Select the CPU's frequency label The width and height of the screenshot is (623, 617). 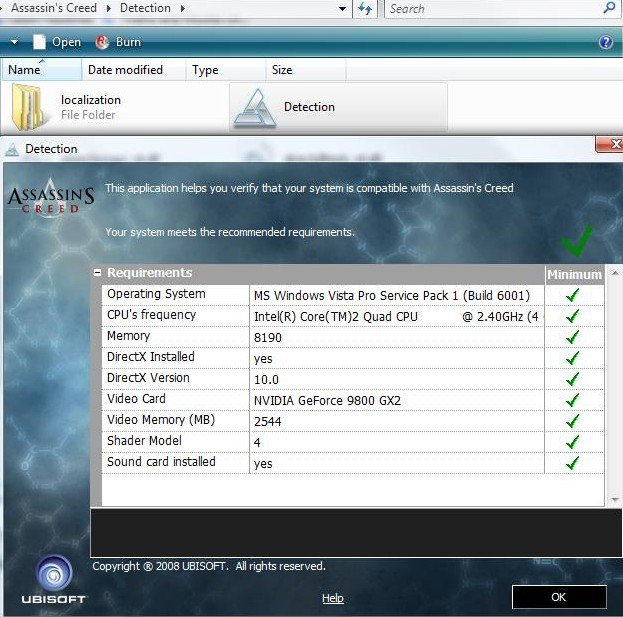151,315
